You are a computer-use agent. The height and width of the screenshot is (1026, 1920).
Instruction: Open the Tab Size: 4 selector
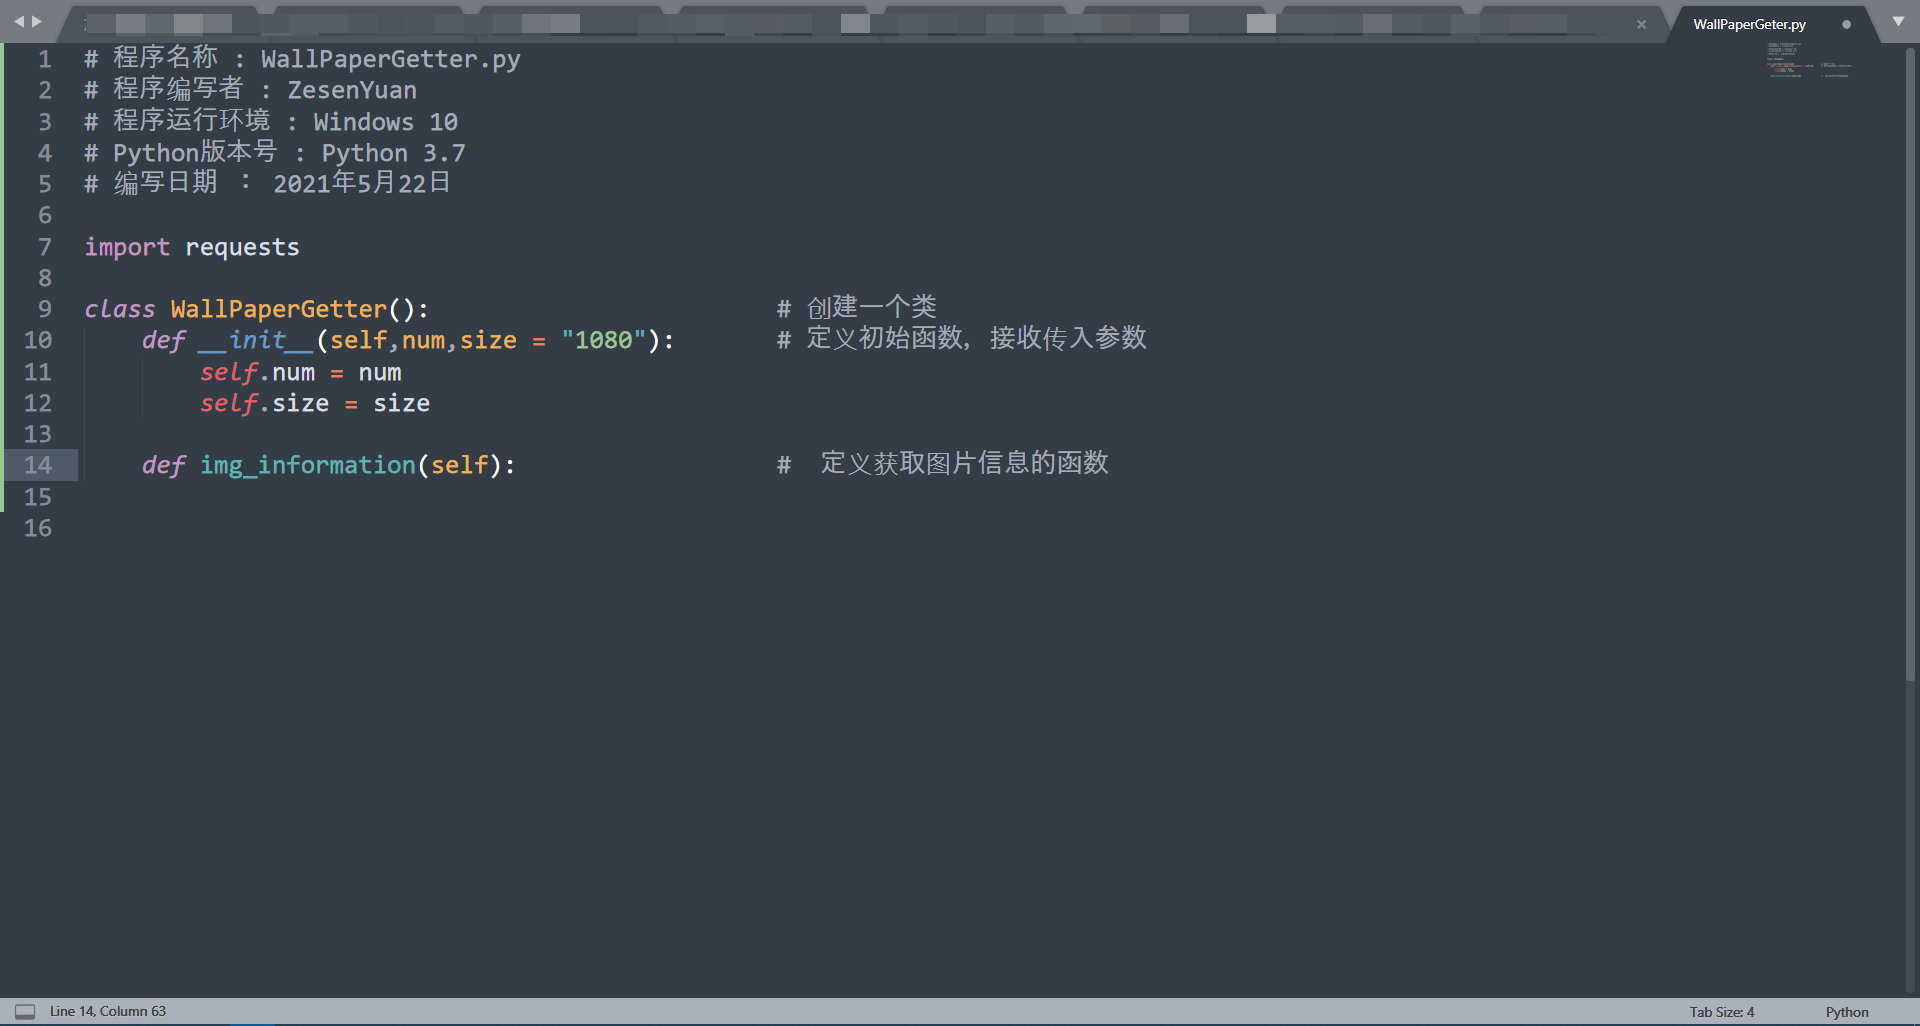(1721, 1011)
